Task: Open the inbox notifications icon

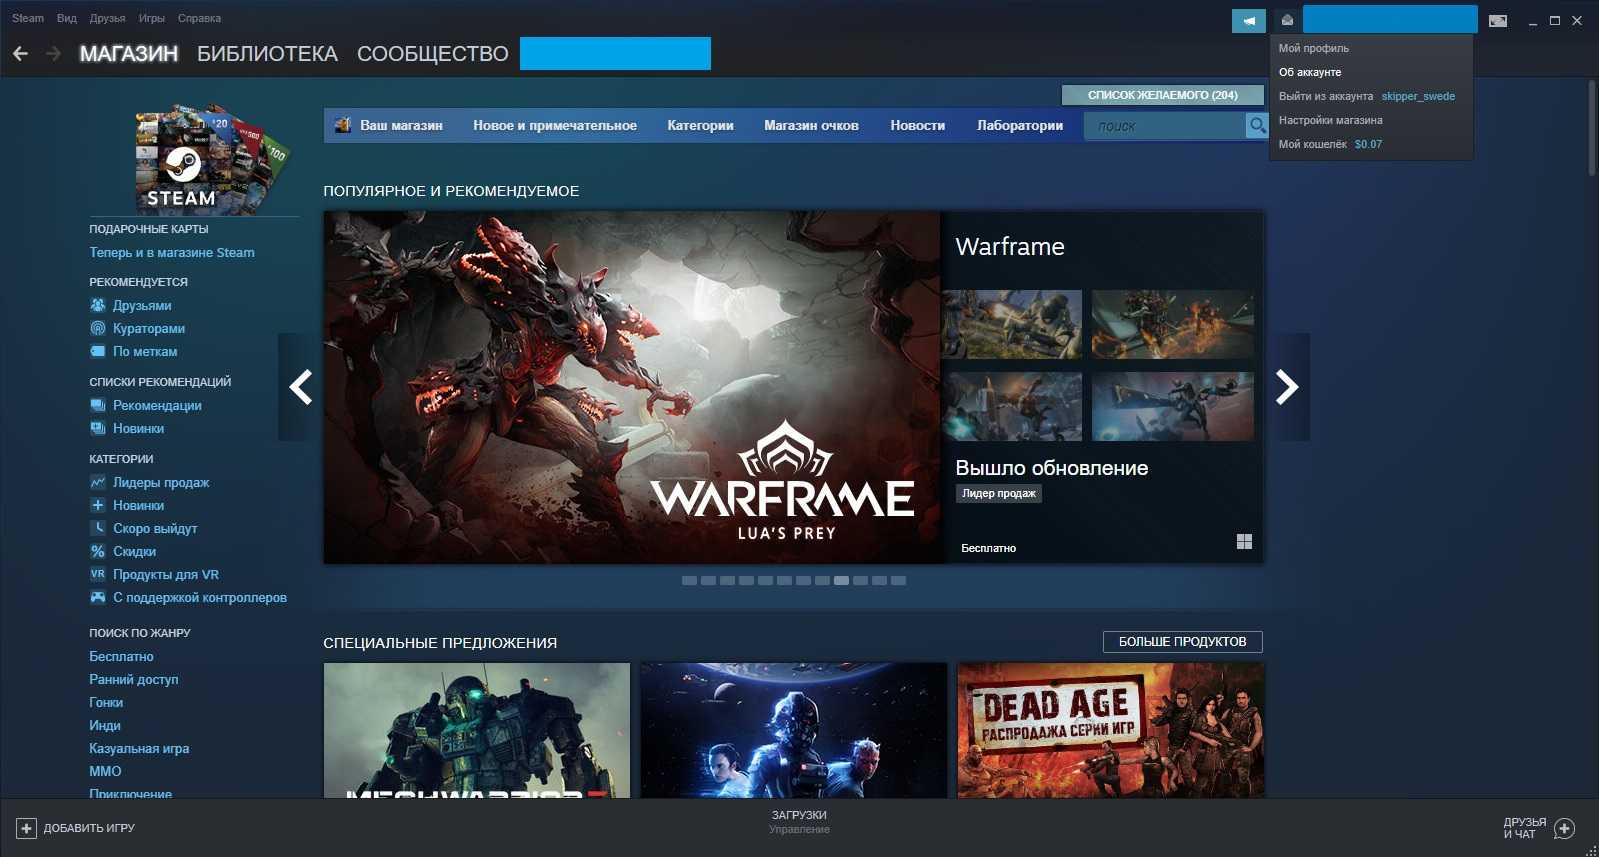Action: [x=1287, y=20]
